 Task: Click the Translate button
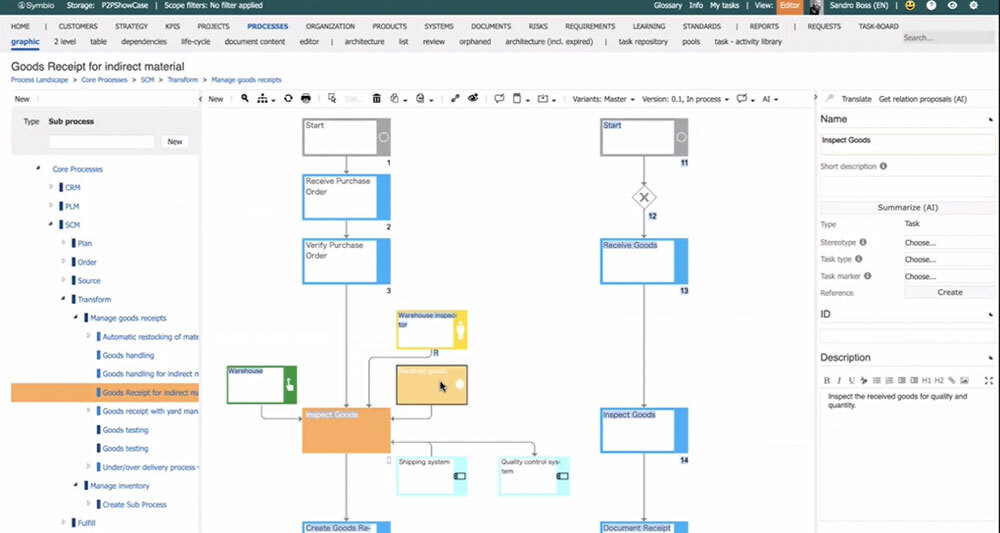[x=856, y=99]
